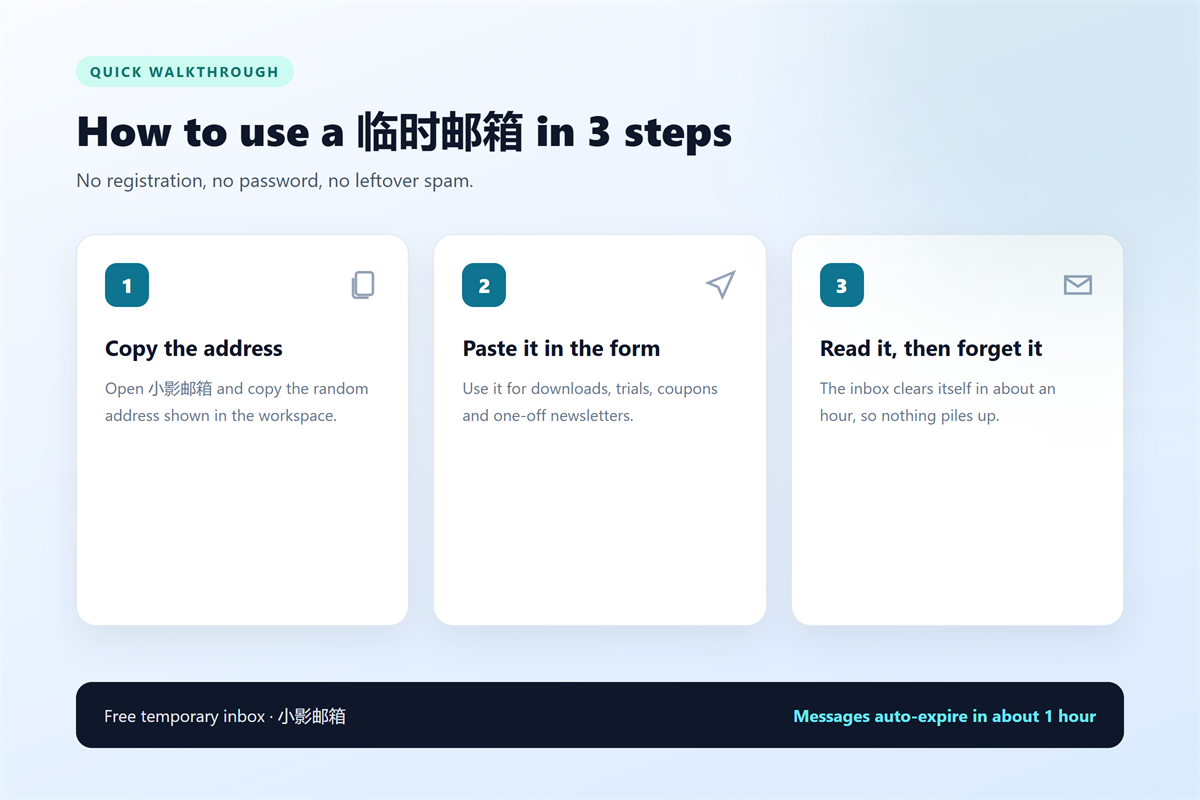Image resolution: width=1200 pixels, height=800 pixels.
Task: Click the copy icon in step 1 card
Action: pyautogui.click(x=363, y=285)
